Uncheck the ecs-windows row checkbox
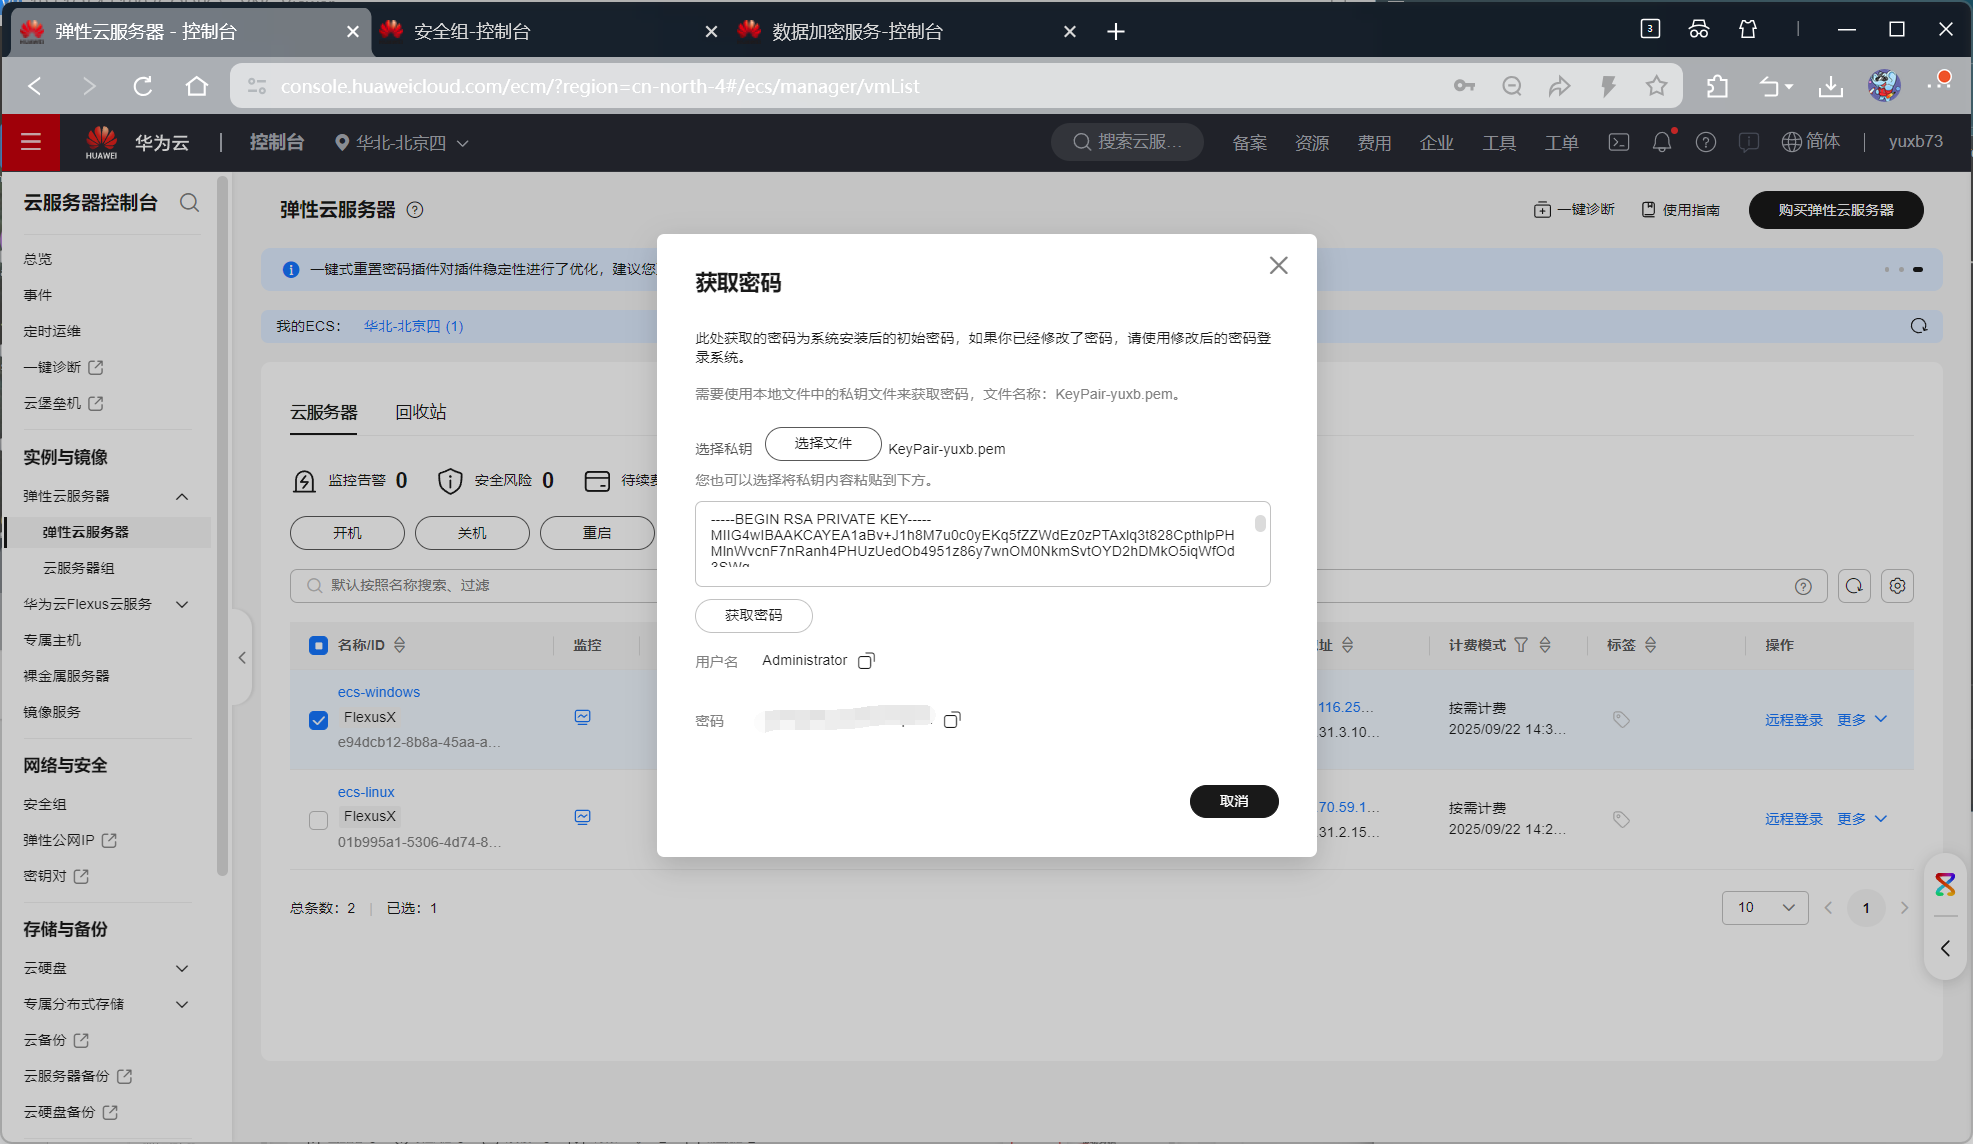1973x1144 pixels. [x=319, y=720]
